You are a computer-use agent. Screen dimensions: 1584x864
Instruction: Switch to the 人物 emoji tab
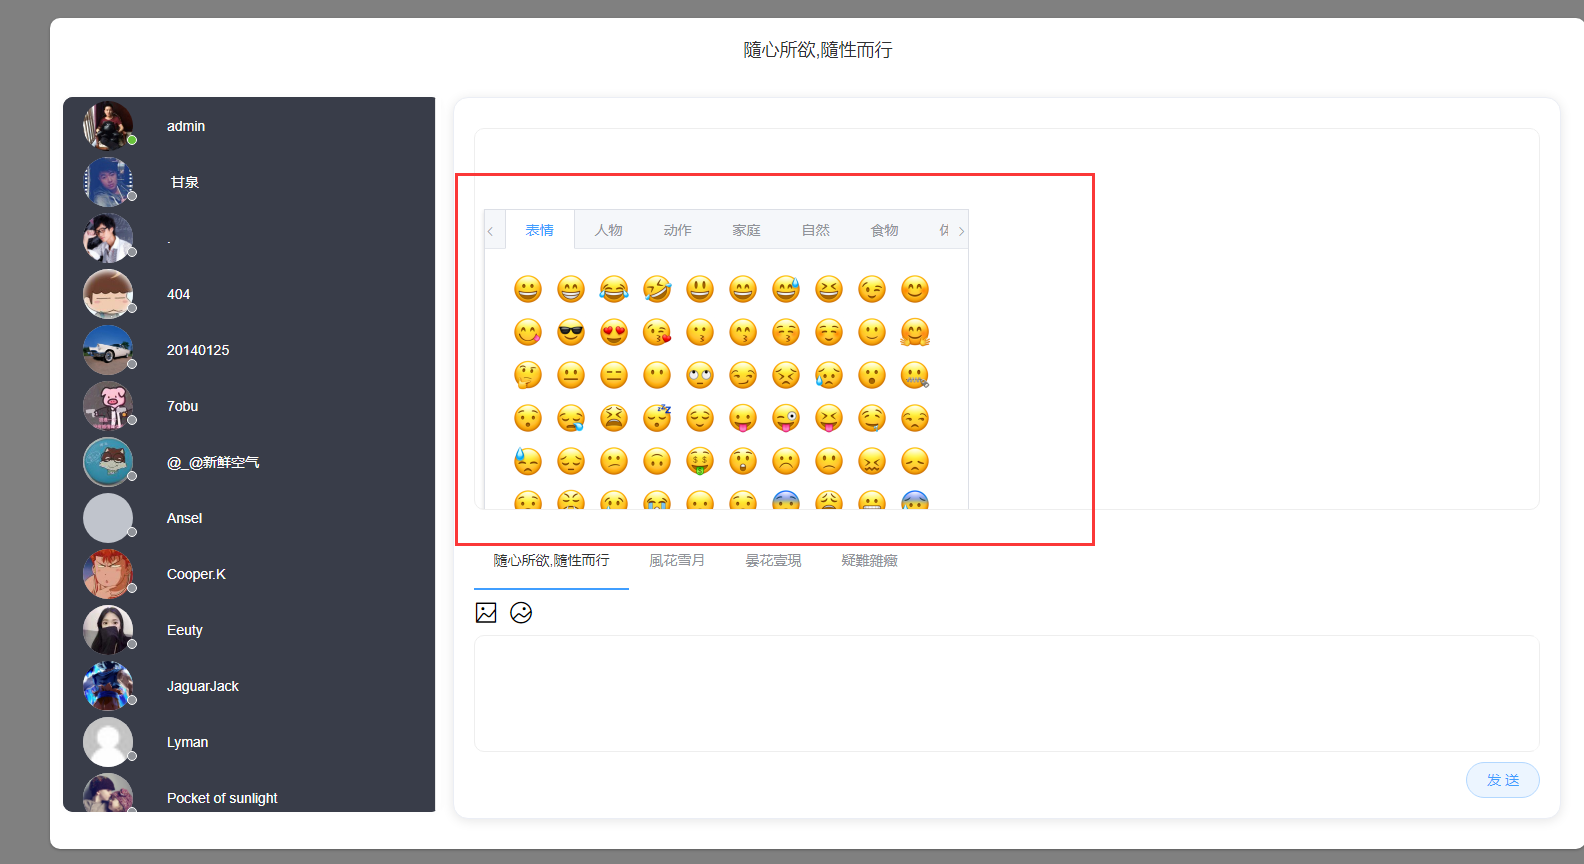[608, 230]
